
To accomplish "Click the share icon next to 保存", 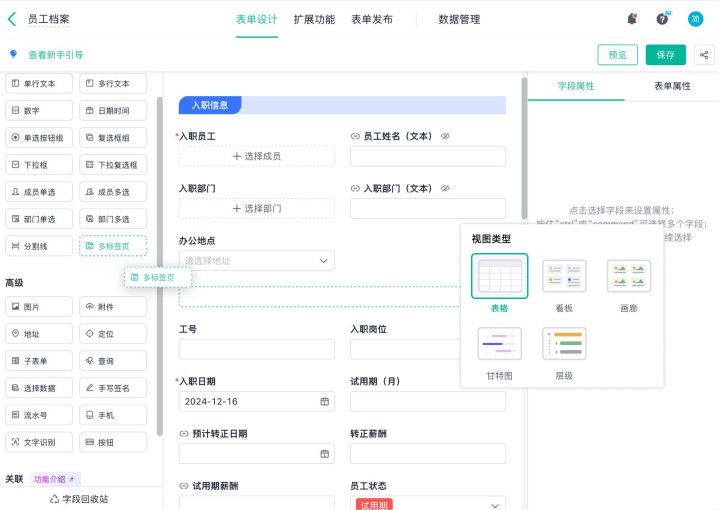I will click(704, 55).
